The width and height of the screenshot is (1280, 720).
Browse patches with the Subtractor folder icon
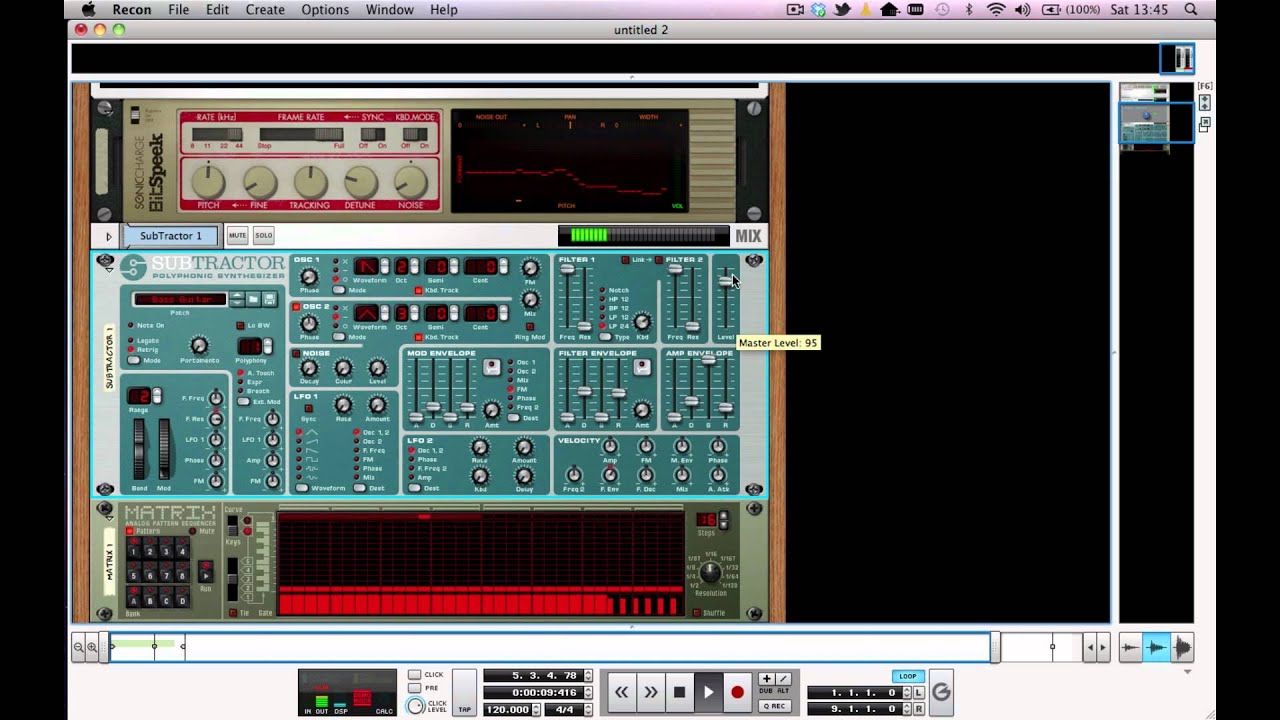[254, 299]
